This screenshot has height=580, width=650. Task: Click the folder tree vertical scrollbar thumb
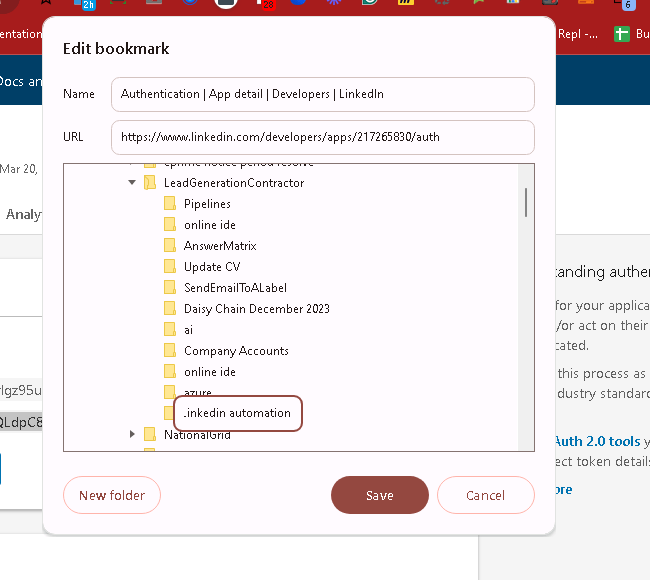pos(526,202)
